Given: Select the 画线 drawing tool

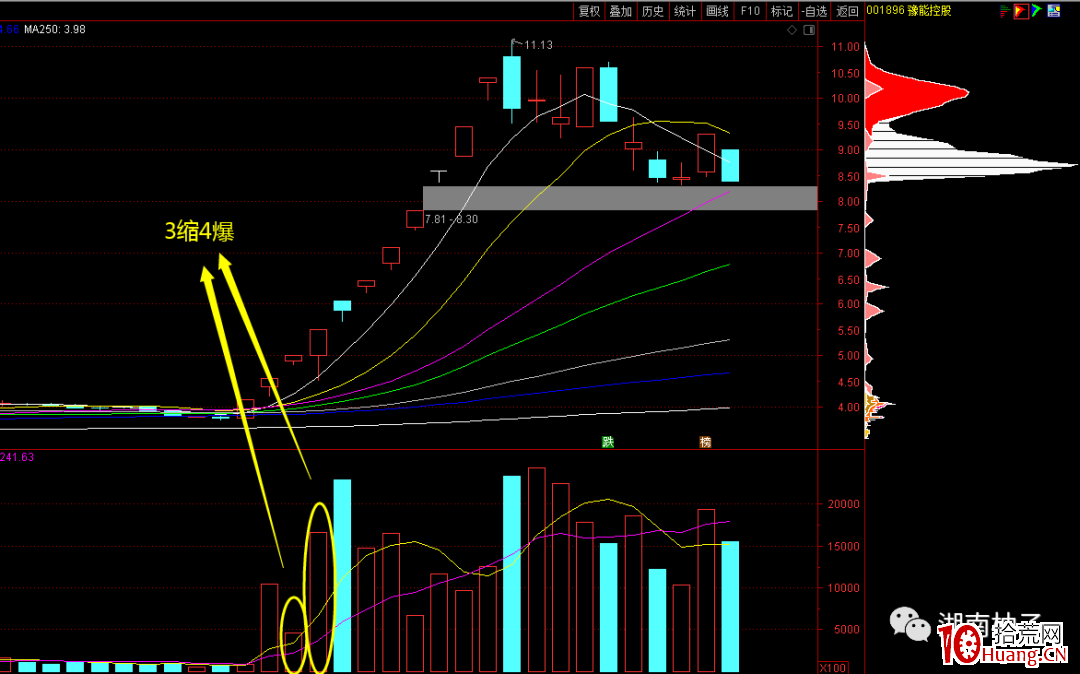Looking at the screenshot, I should point(717,11).
